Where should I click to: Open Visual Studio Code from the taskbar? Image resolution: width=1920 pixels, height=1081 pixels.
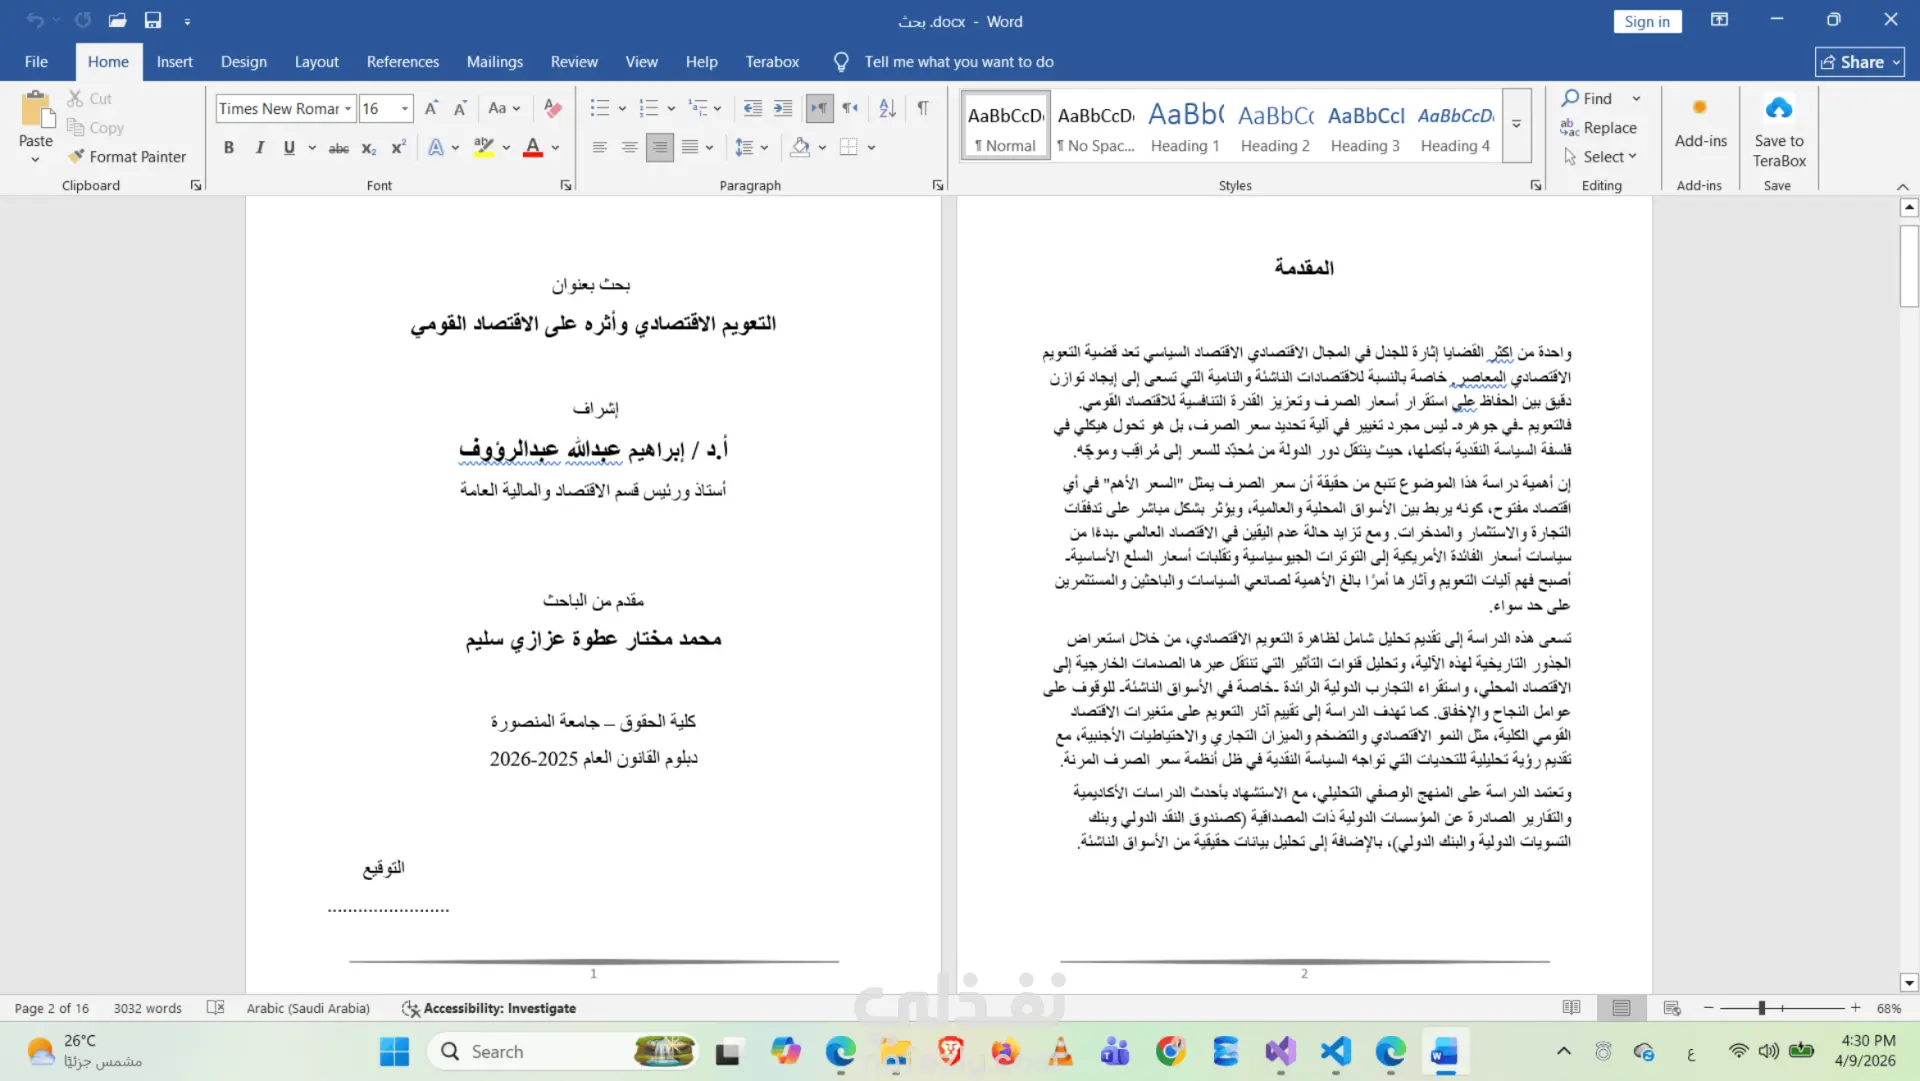tap(1335, 1052)
